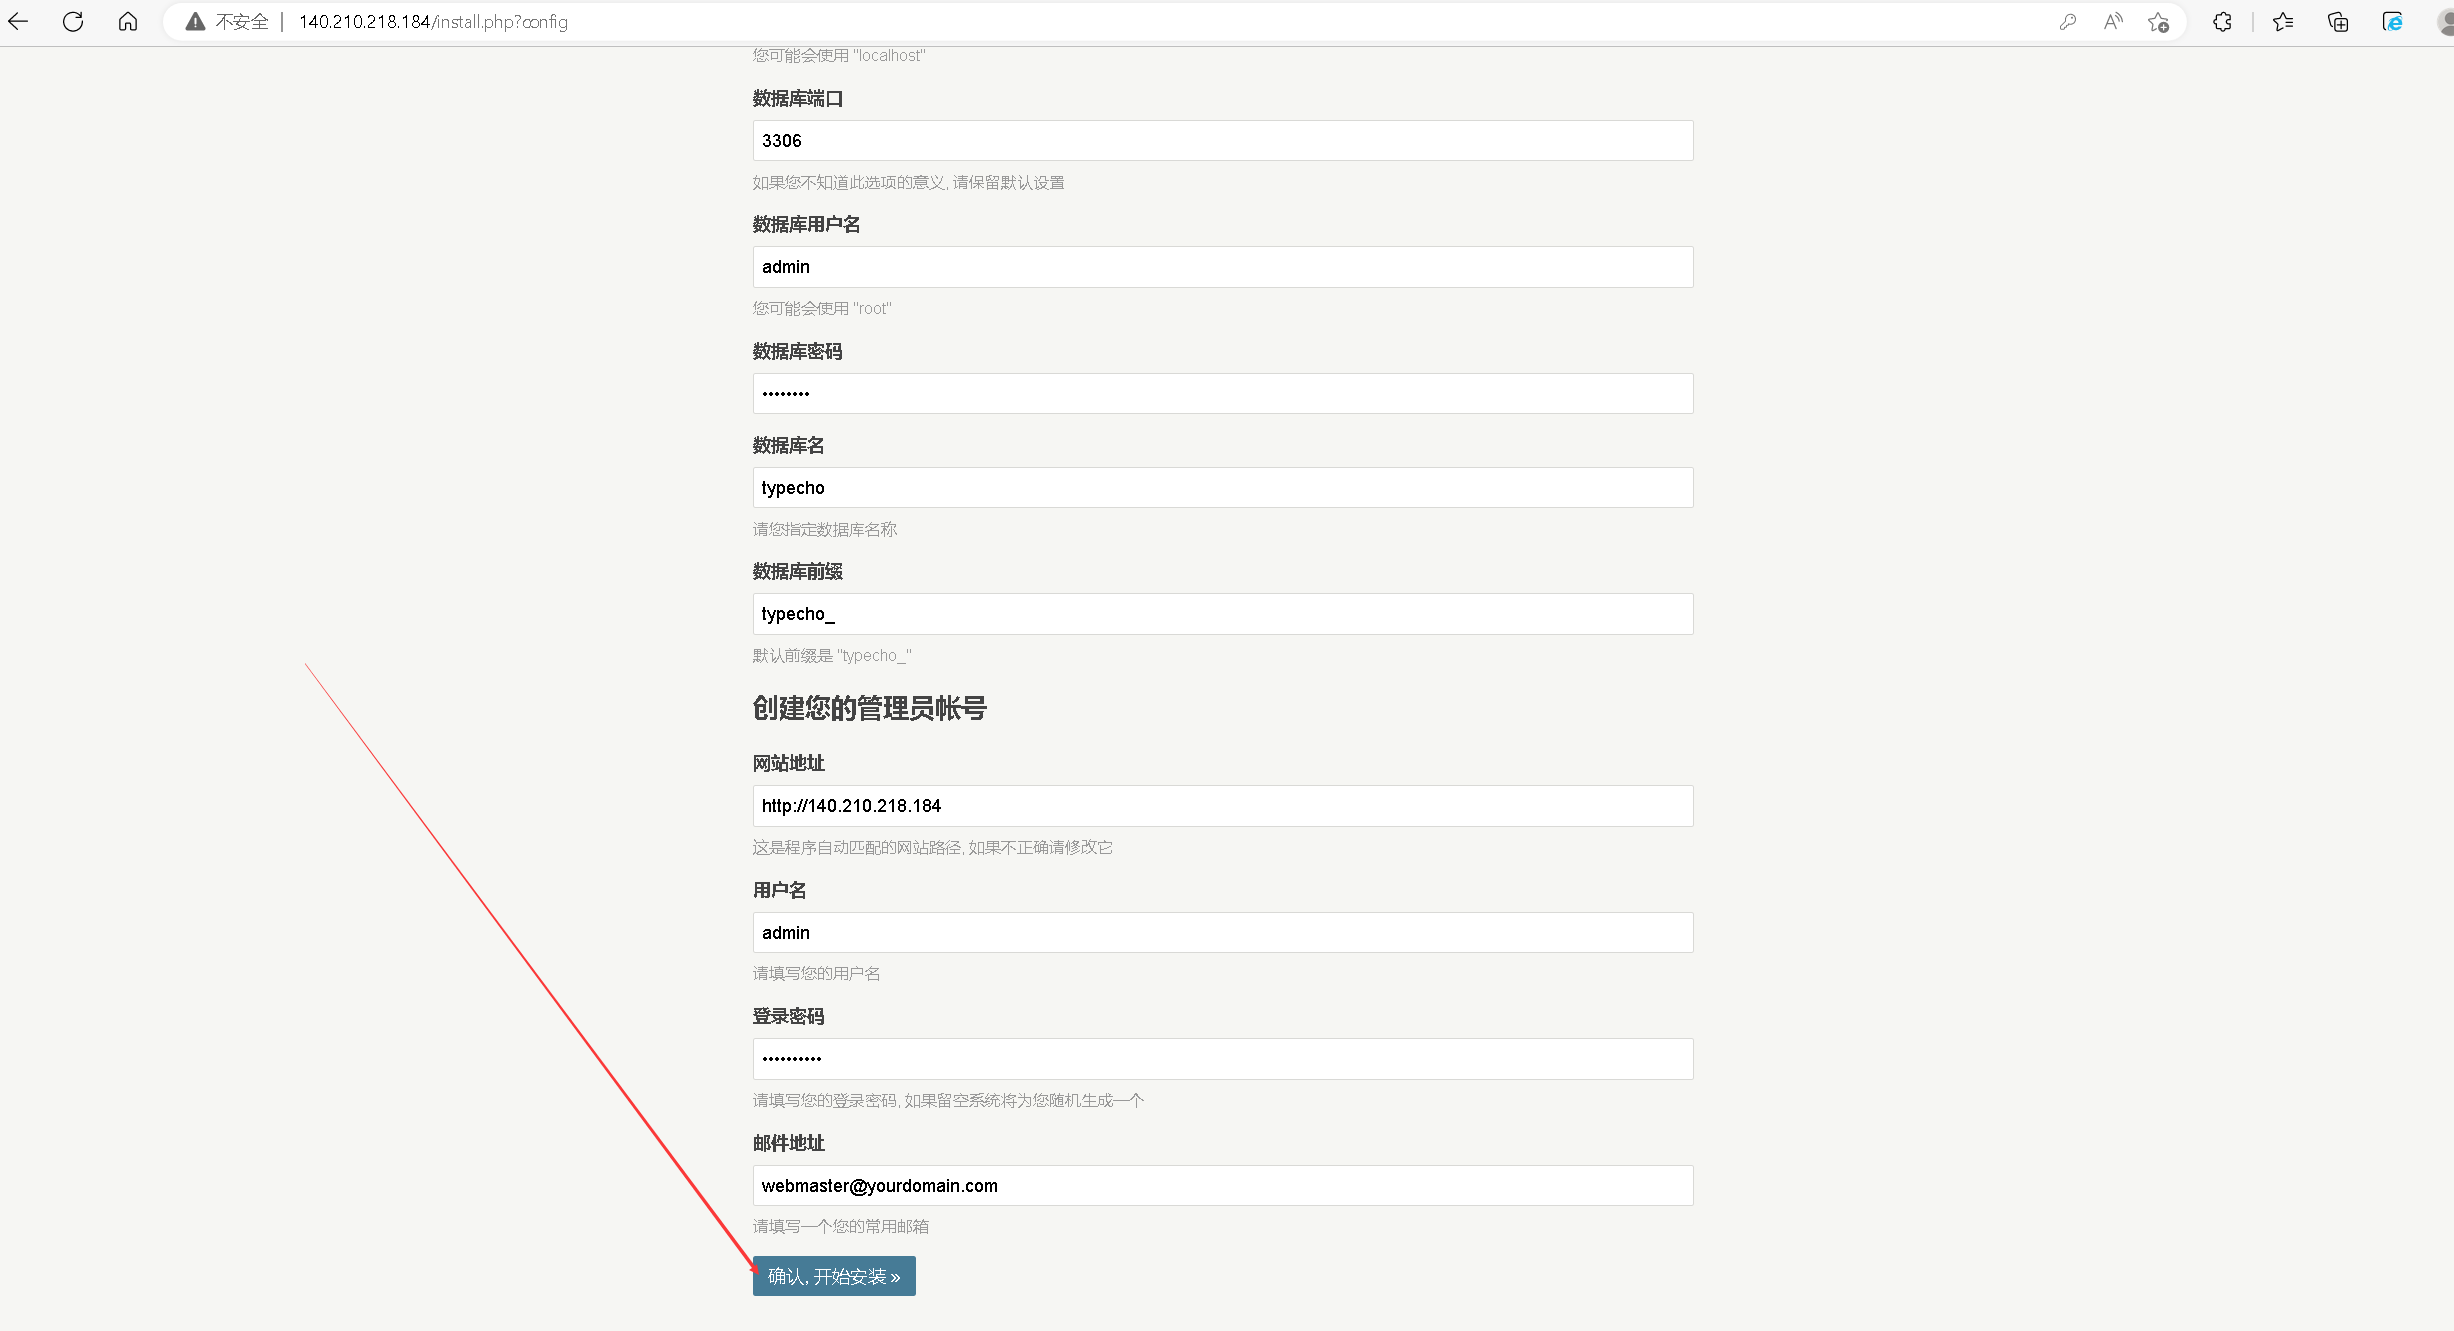
Task: Edit the 网站地址 URL field
Action: [1222, 806]
